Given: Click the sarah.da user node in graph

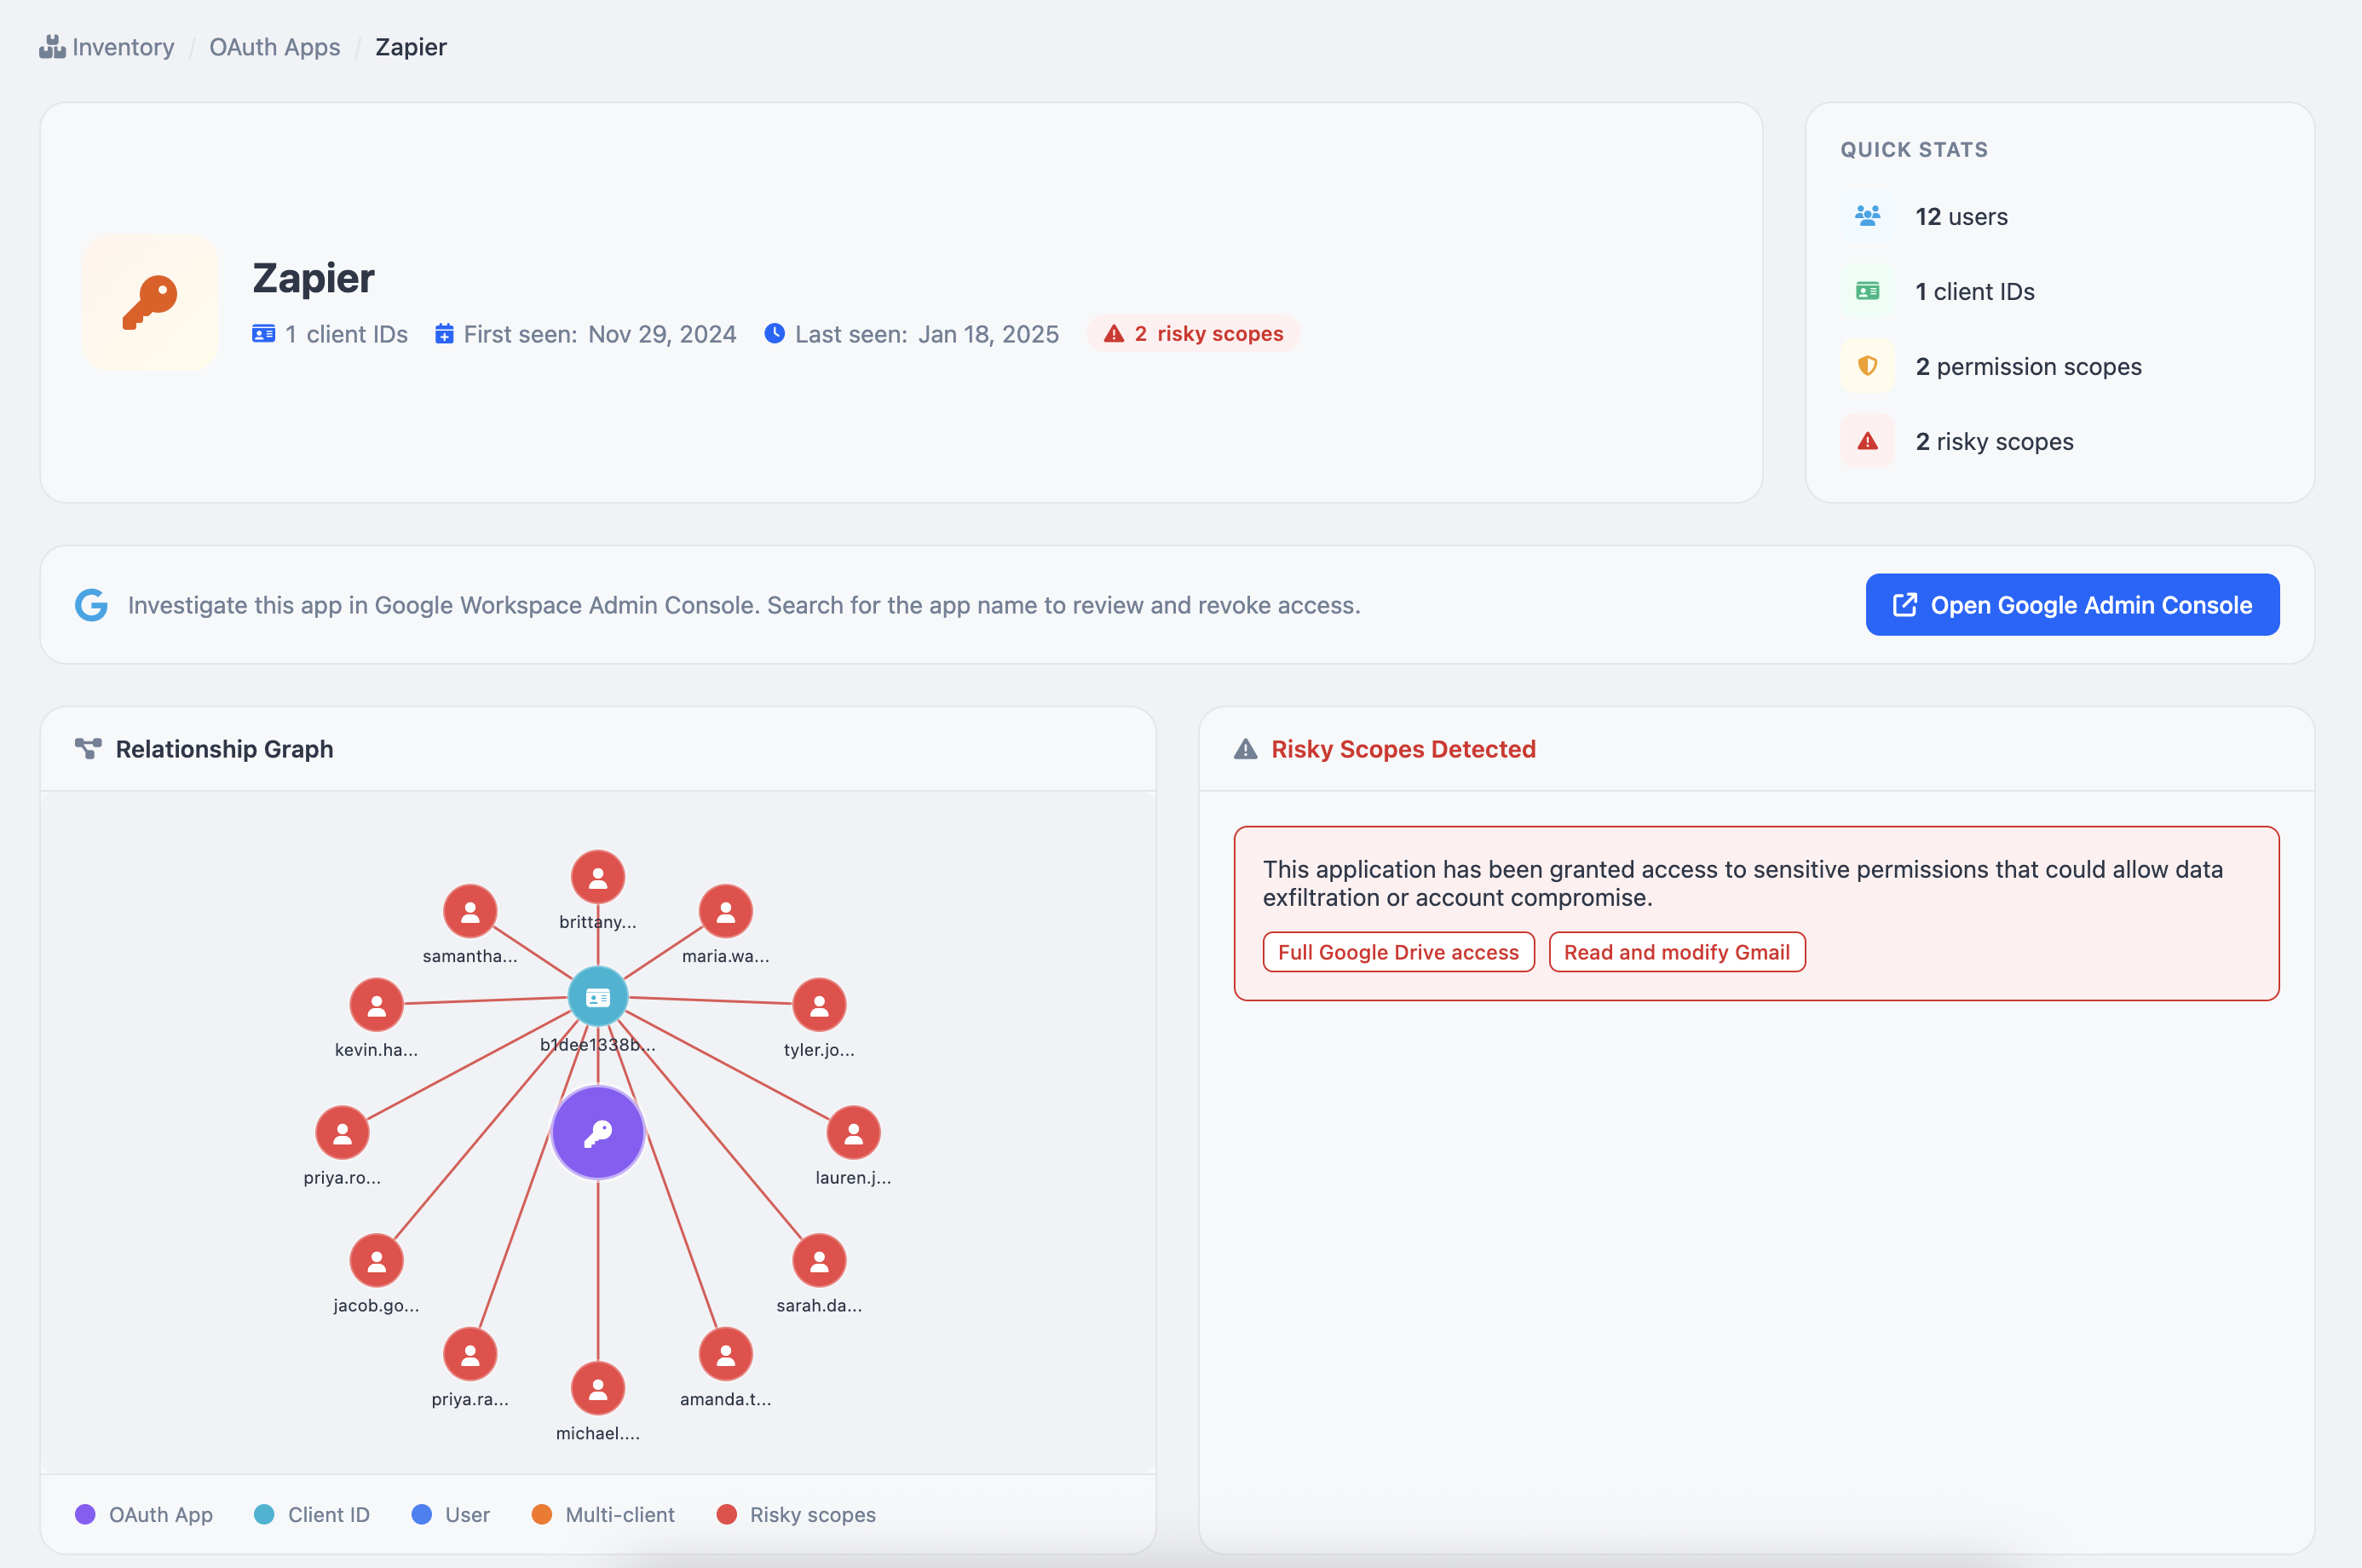Looking at the screenshot, I should tap(819, 1260).
